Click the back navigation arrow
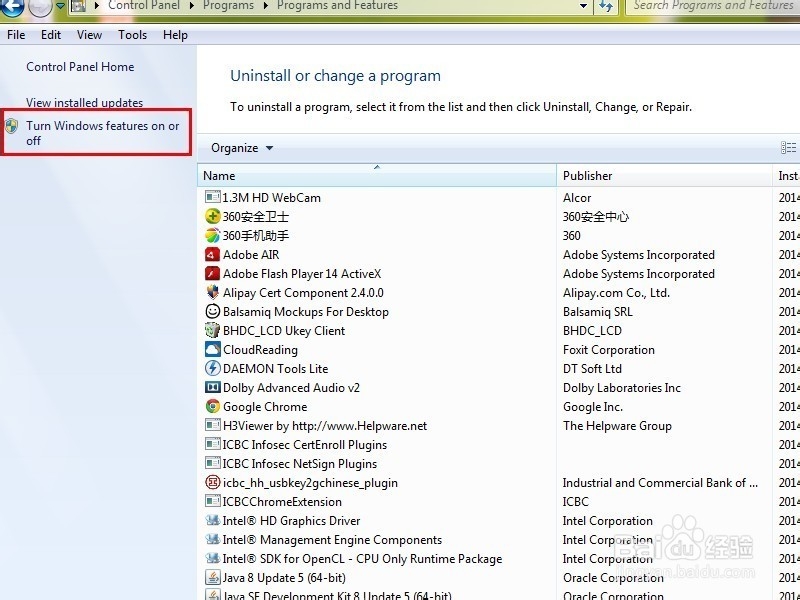 (12, 6)
